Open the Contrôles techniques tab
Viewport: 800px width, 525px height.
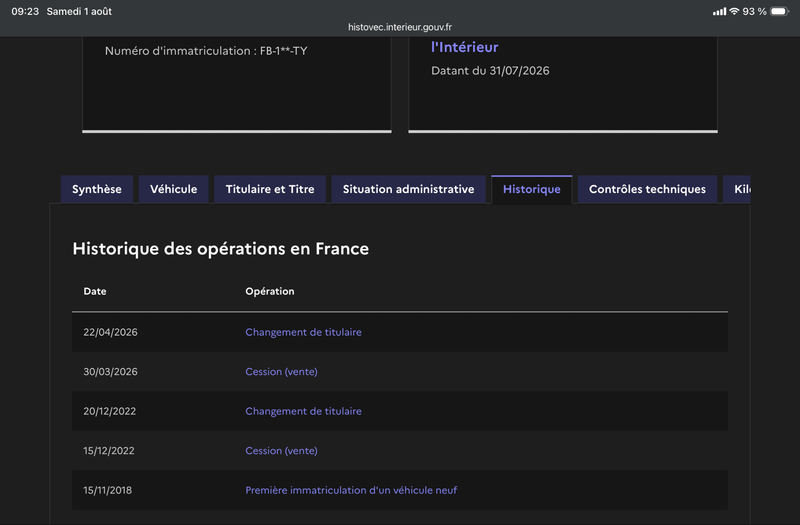(x=647, y=189)
